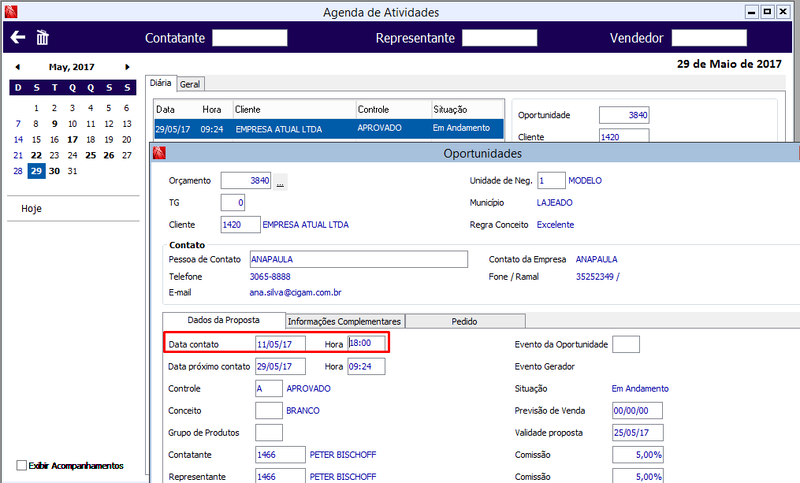Click the Data próximo contato field 29/05/17
Viewport: 800px width, 483px height.
tap(281, 366)
